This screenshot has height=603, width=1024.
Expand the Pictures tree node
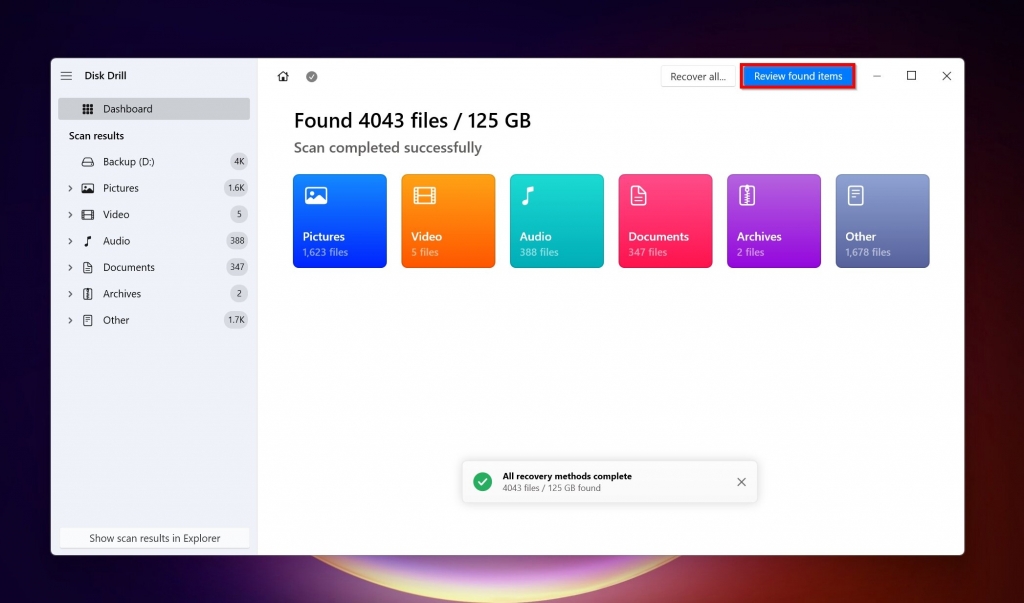point(70,188)
